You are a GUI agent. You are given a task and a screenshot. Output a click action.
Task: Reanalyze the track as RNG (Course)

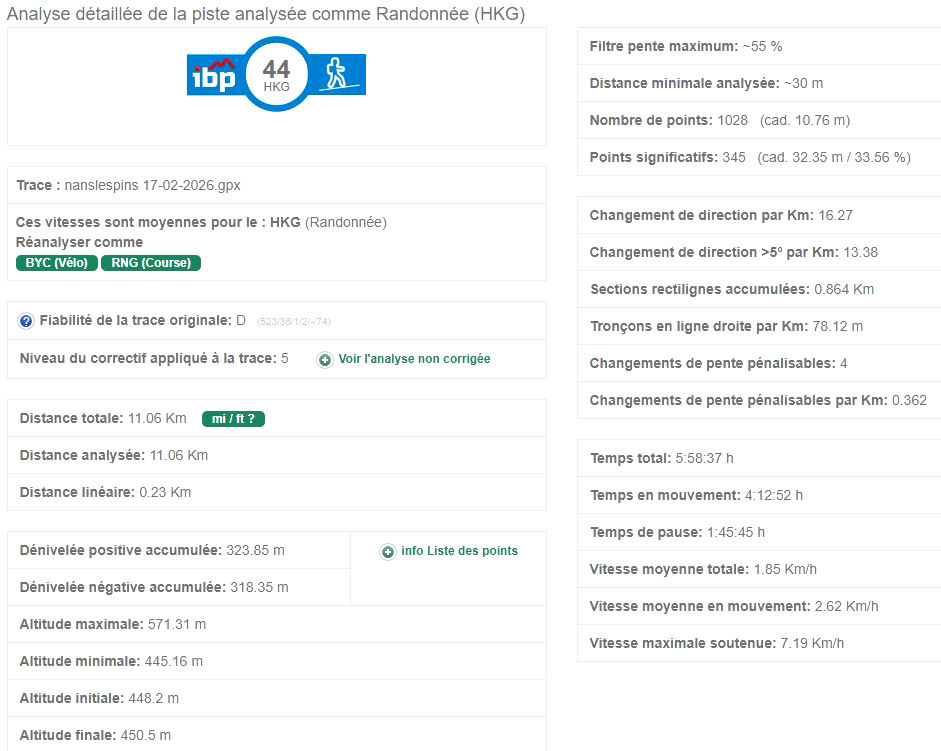coord(151,263)
